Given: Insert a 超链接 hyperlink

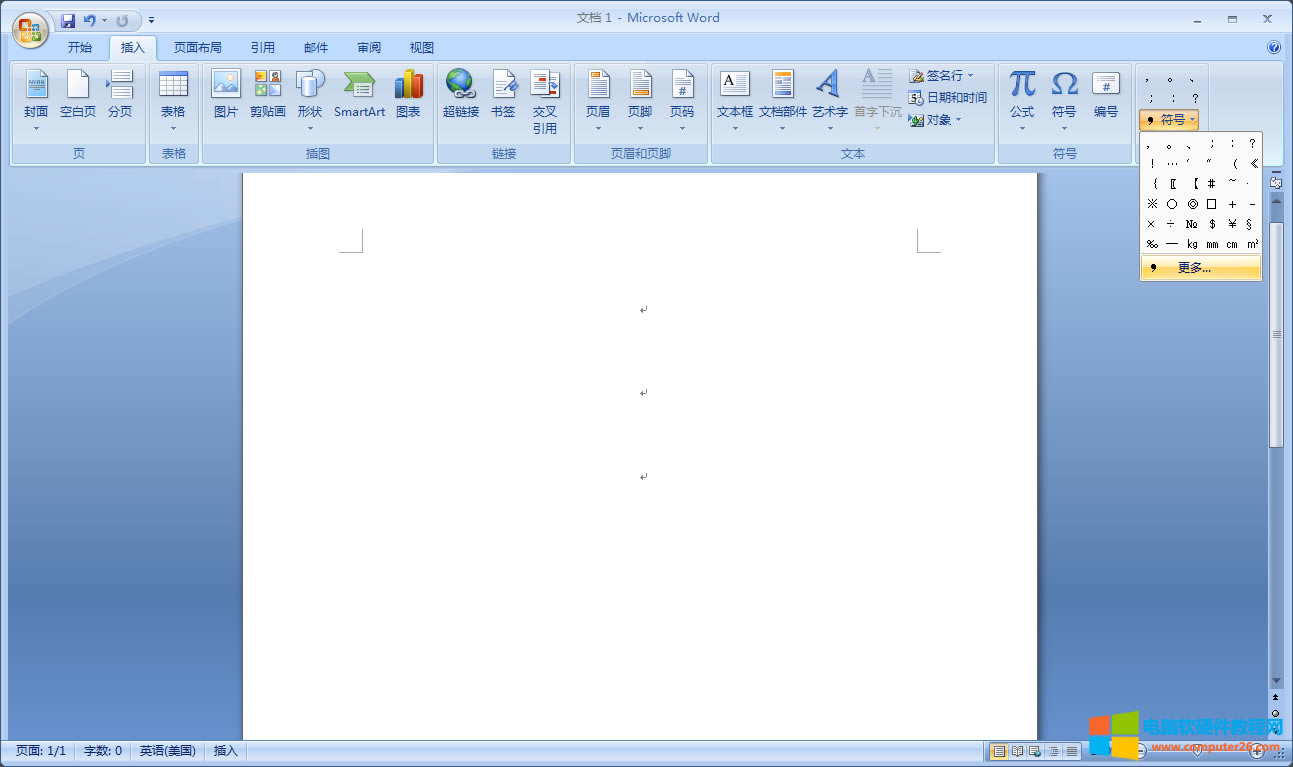Looking at the screenshot, I should [461, 94].
